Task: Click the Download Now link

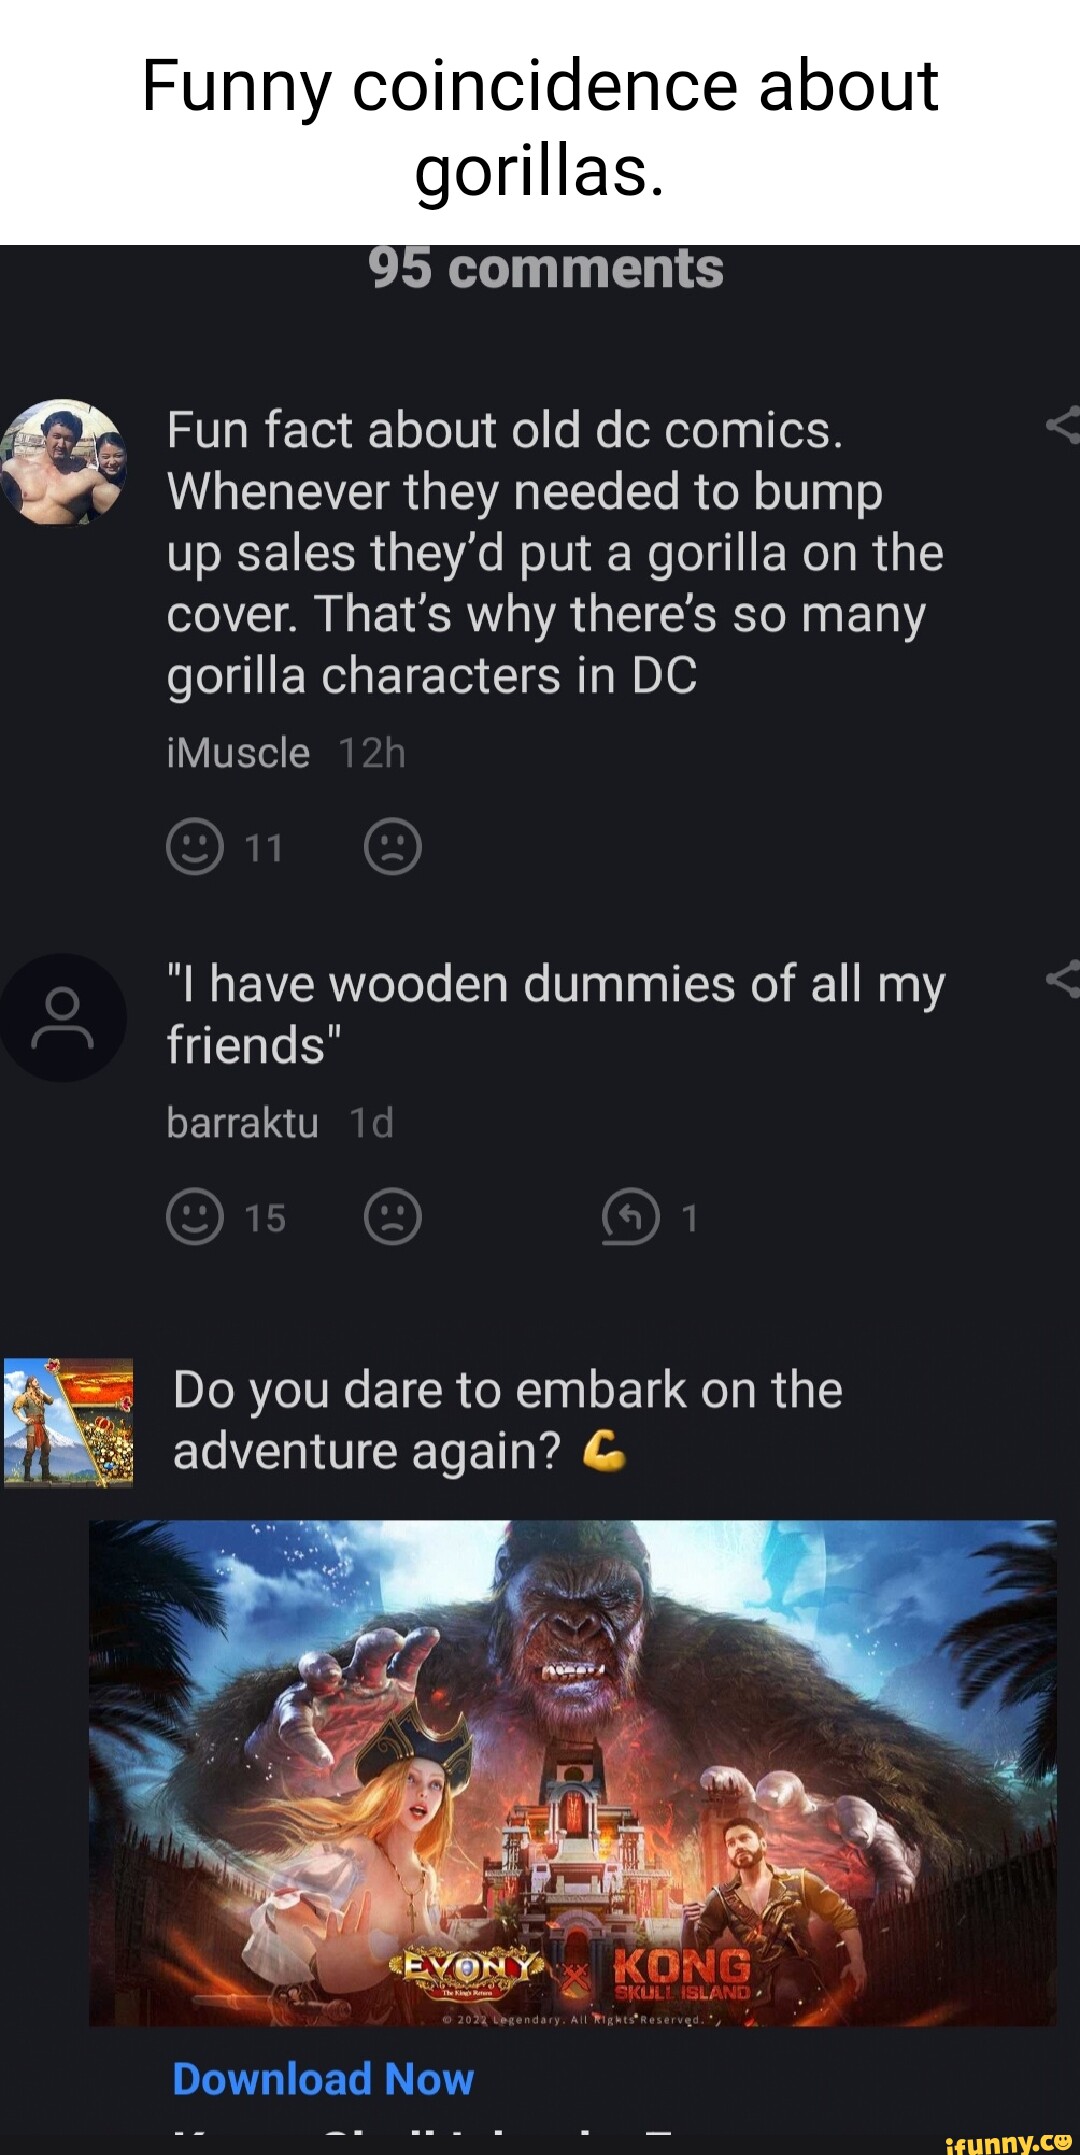Action: (323, 2079)
